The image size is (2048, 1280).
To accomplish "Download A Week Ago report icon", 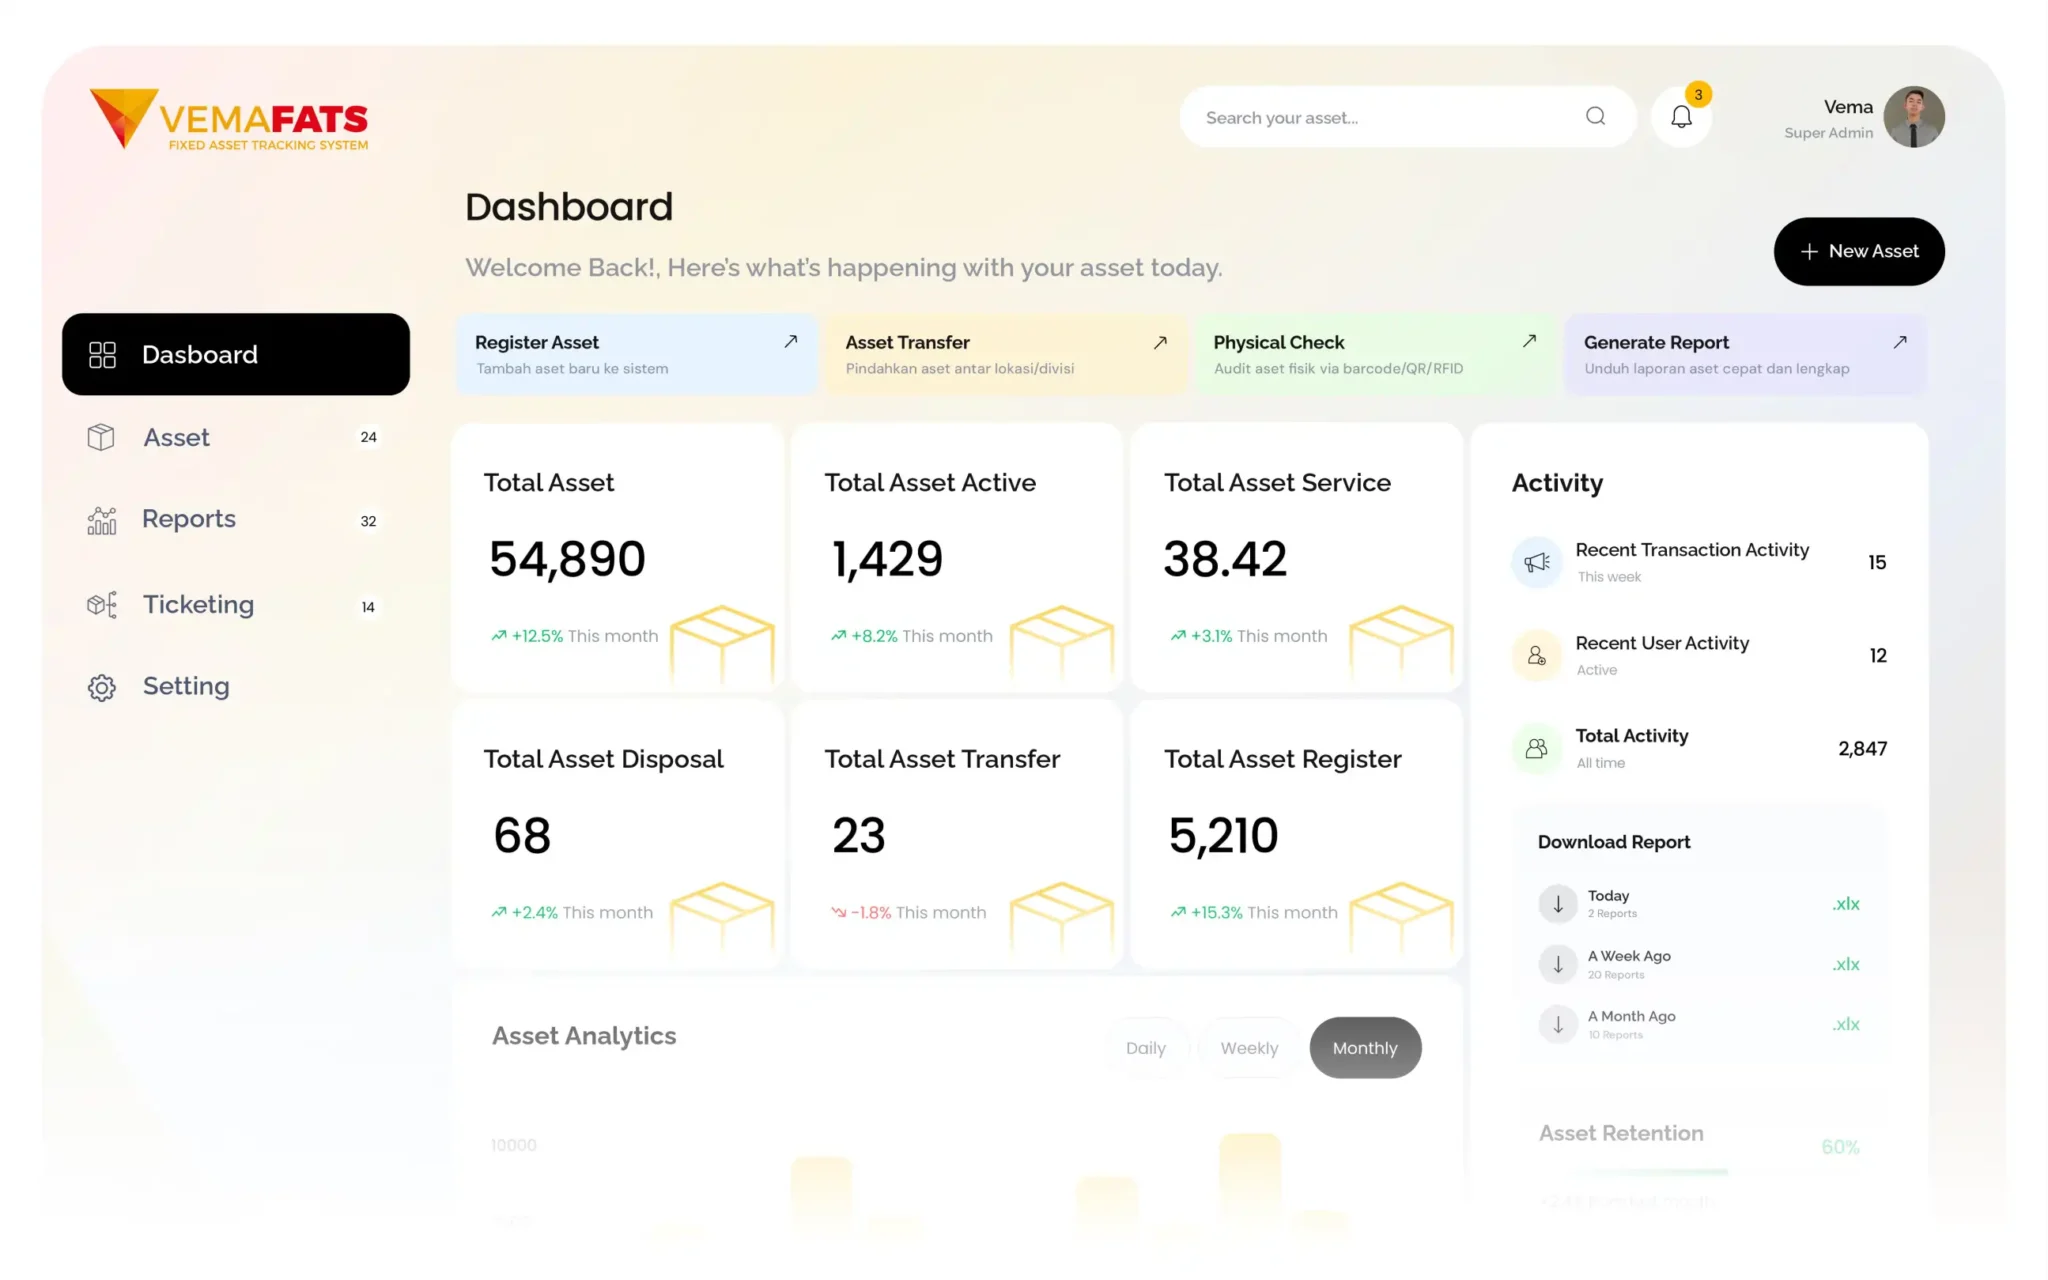I will [1557, 964].
